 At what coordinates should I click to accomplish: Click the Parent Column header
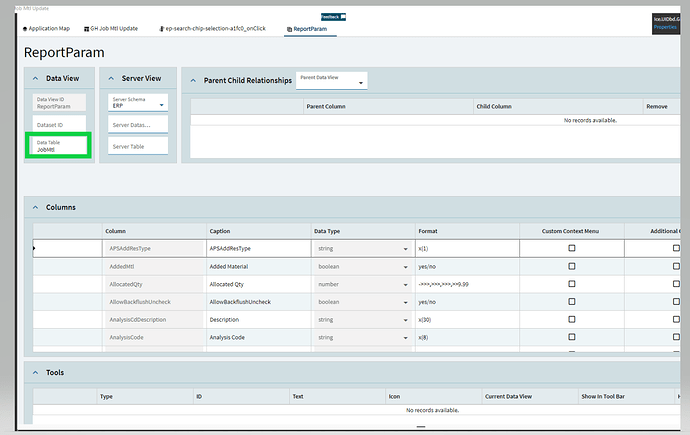pos(389,106)
